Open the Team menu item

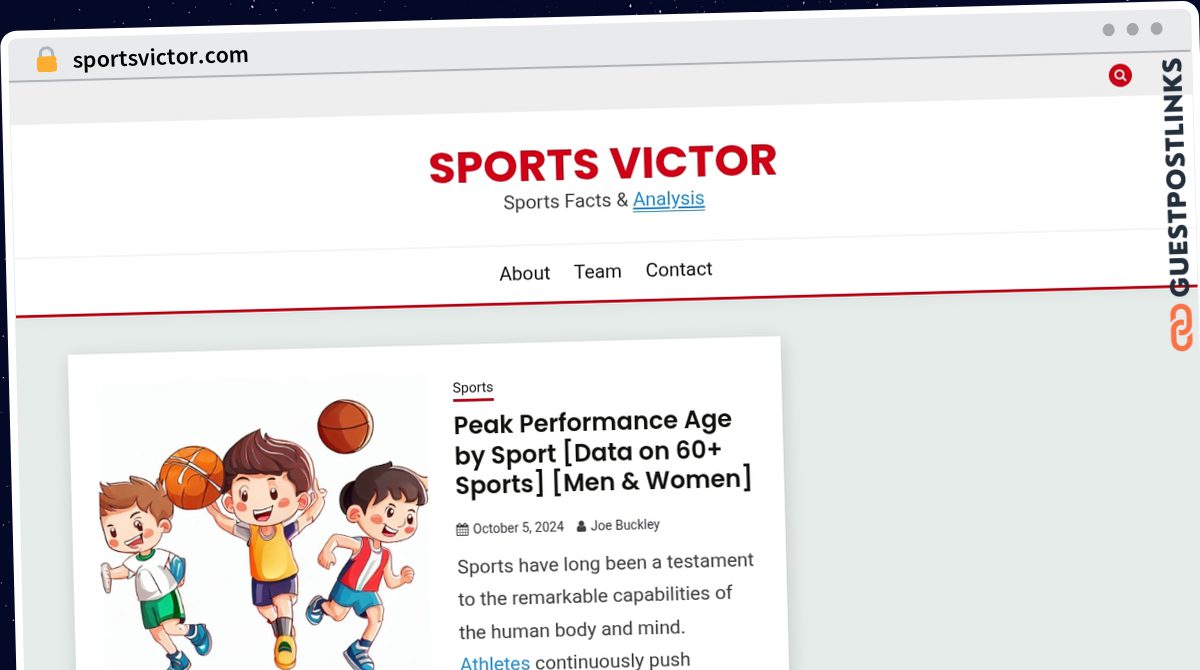tap(598, 271)
